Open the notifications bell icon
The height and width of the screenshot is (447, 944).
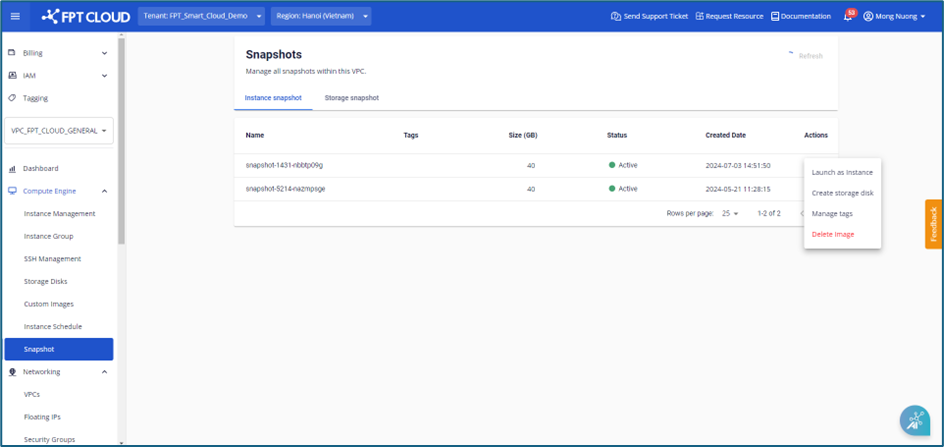(x=848, y=17)
